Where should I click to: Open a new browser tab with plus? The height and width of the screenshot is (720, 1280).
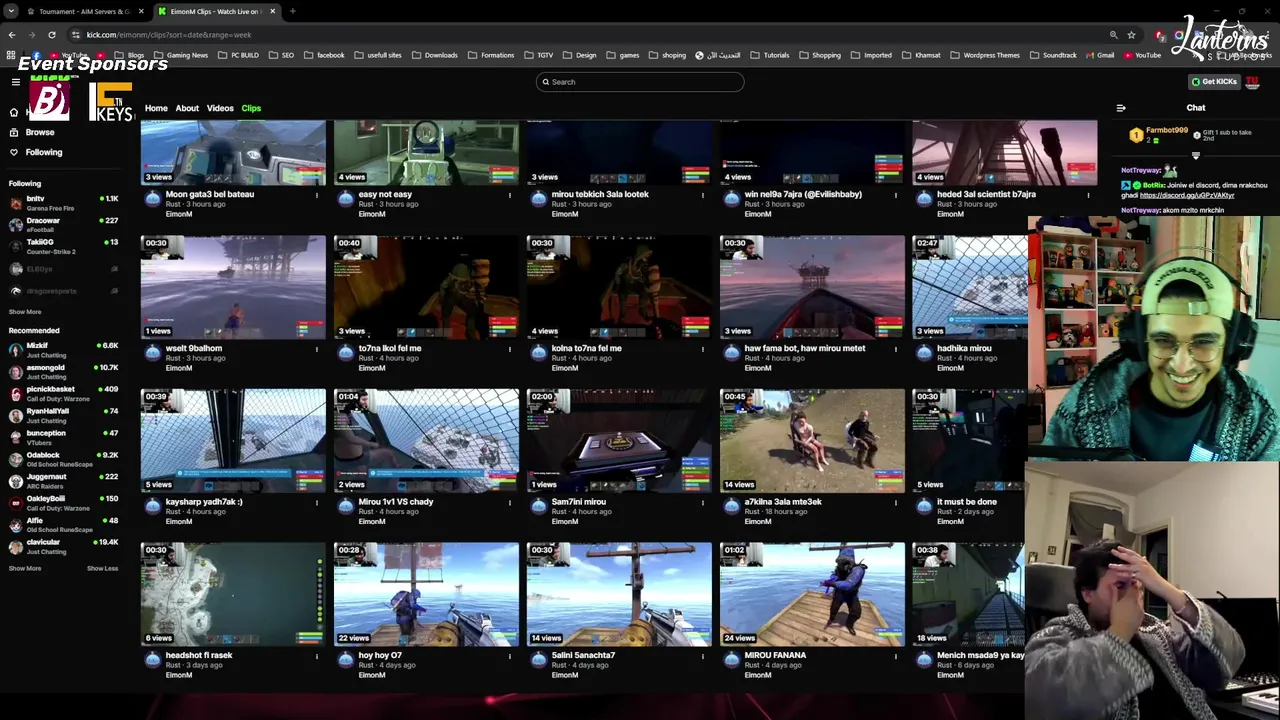[x=292, y=11]
